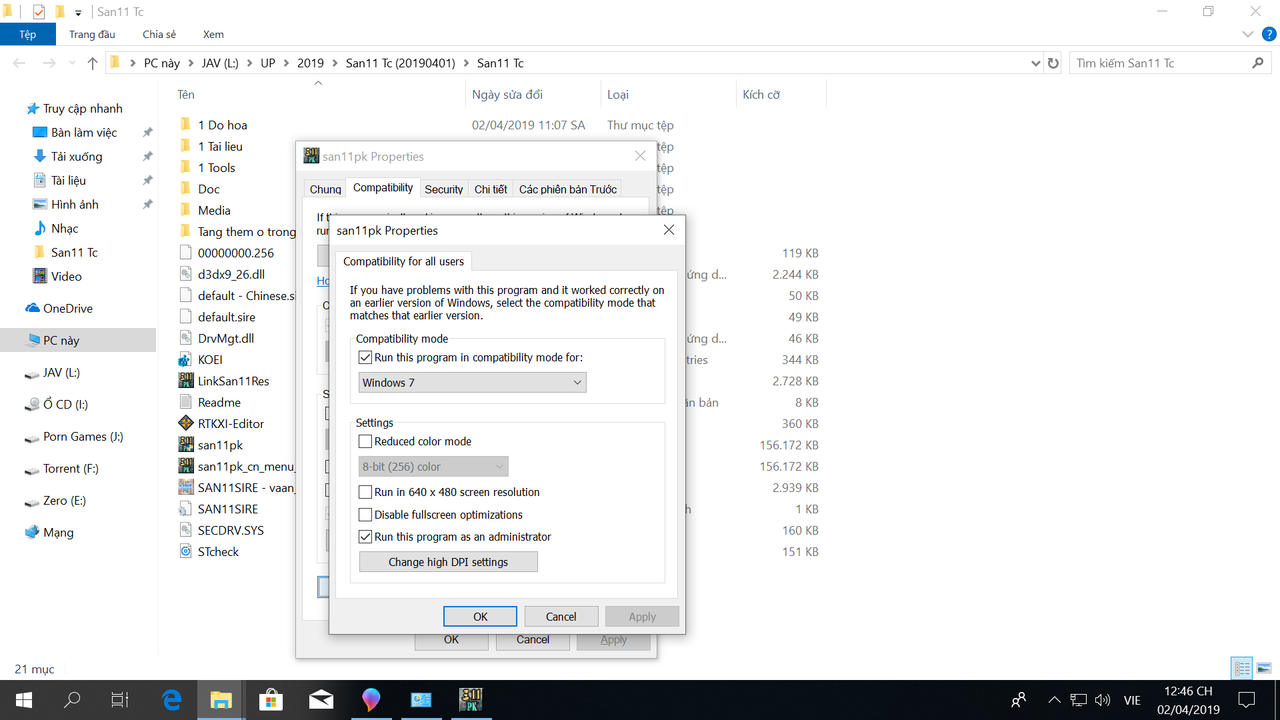
Task: Open Nhạc folder in sidebar
Action: [x=64, y=228]
